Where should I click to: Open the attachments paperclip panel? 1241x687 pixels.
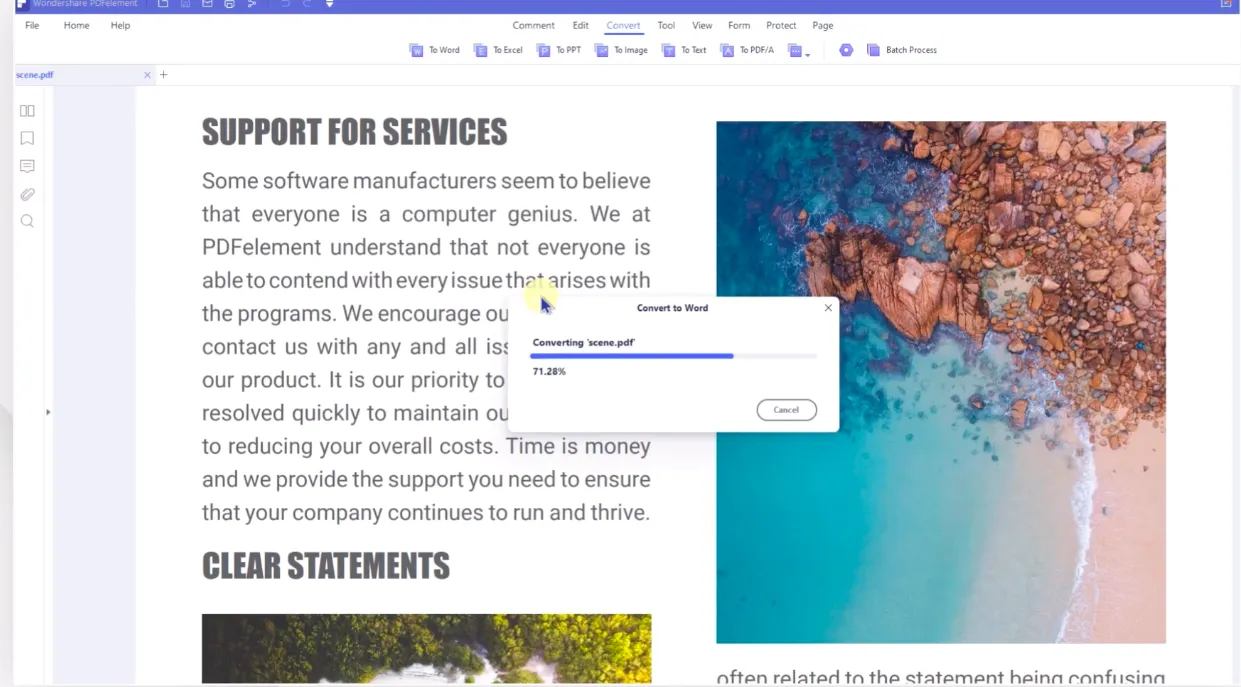click(27, 194)
